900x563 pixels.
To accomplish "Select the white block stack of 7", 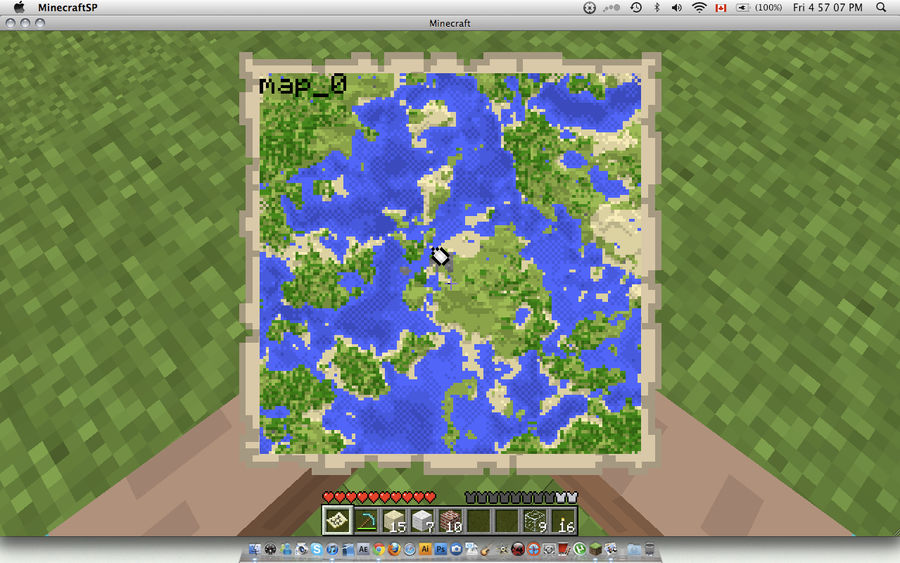I will point(422,521).
